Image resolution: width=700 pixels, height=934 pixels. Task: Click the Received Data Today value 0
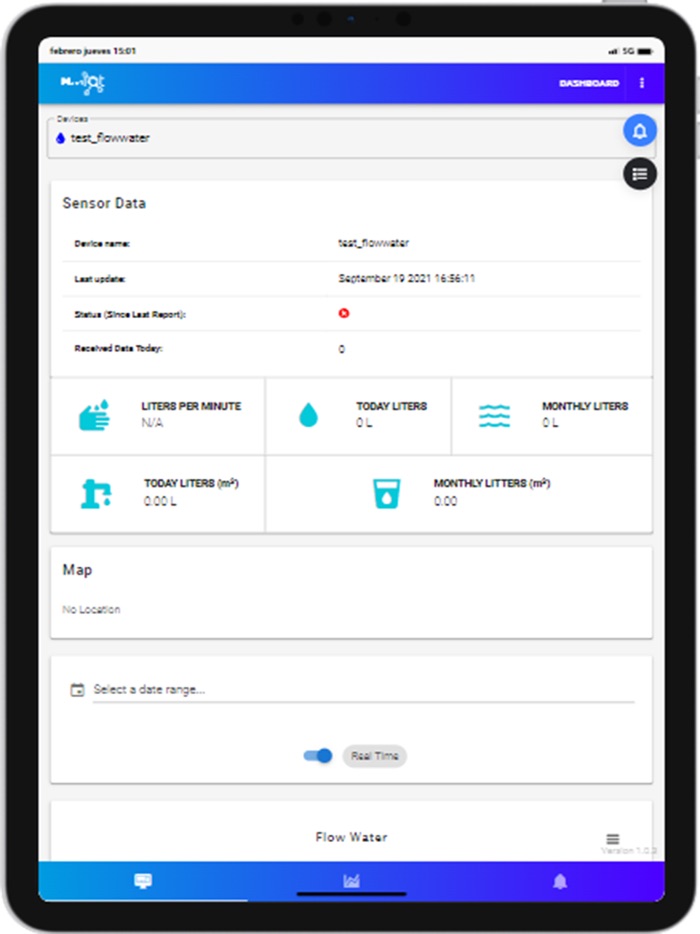pos(341,349)
